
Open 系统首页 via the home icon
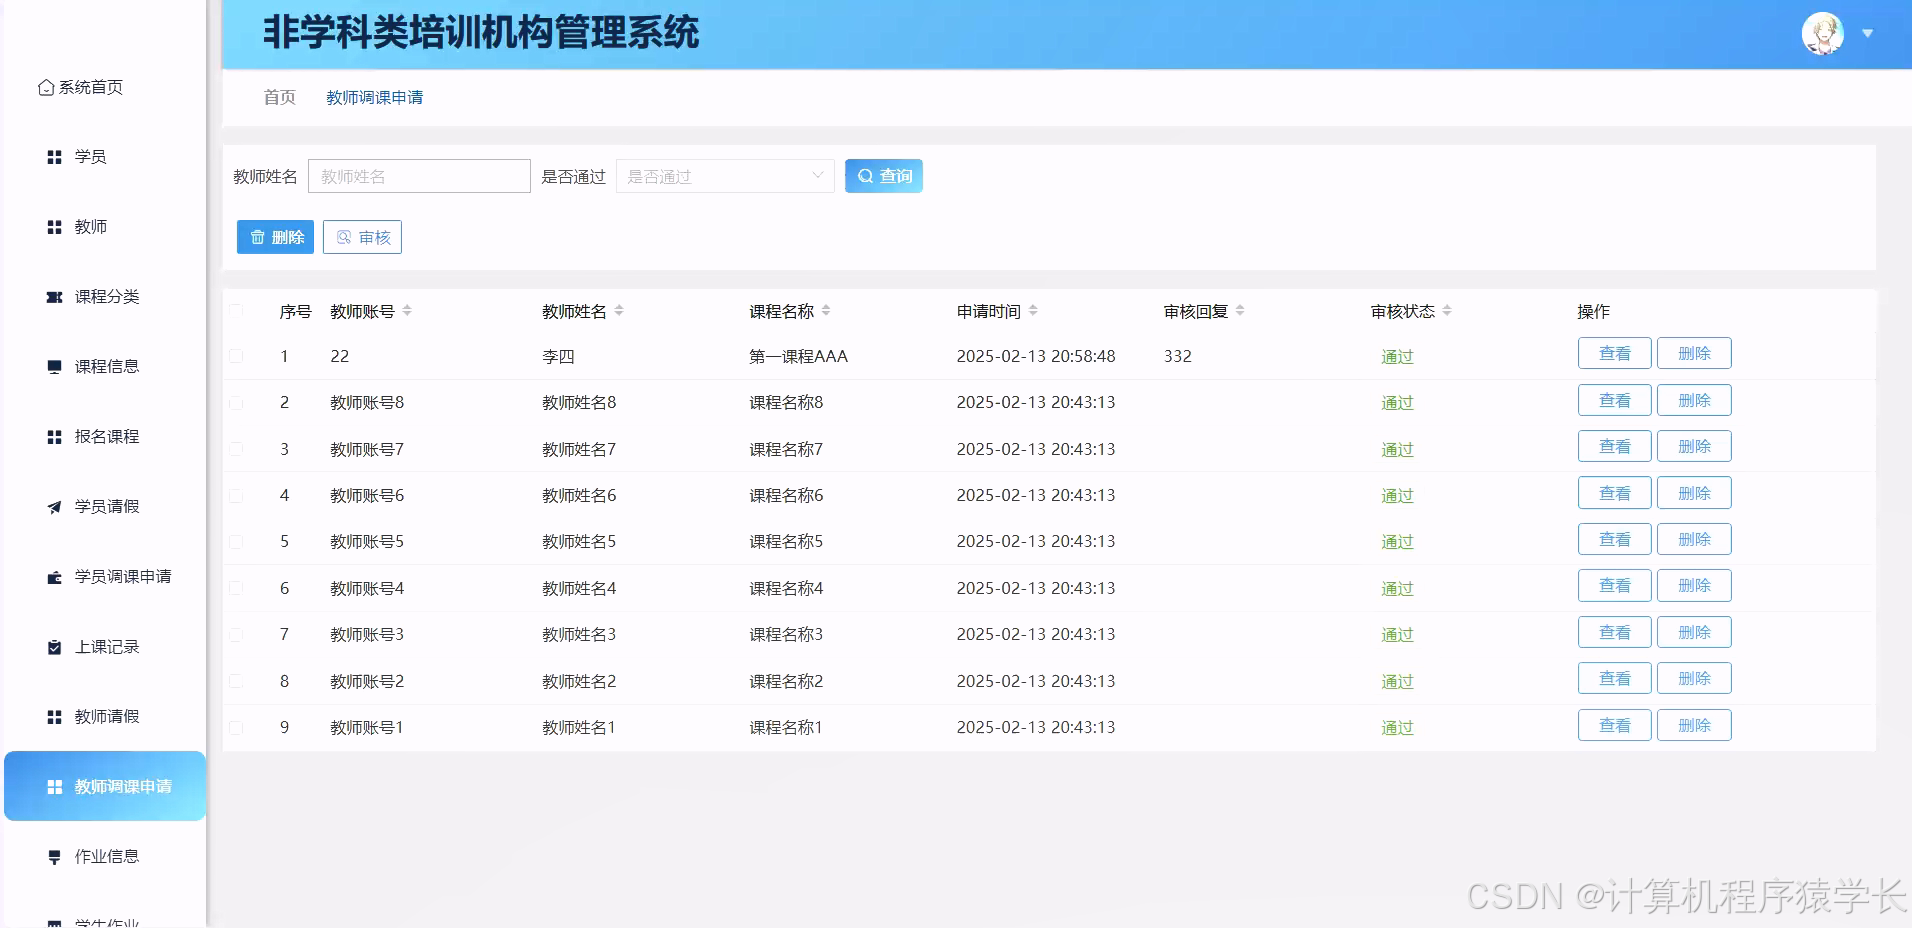click(x=45, y=87)
